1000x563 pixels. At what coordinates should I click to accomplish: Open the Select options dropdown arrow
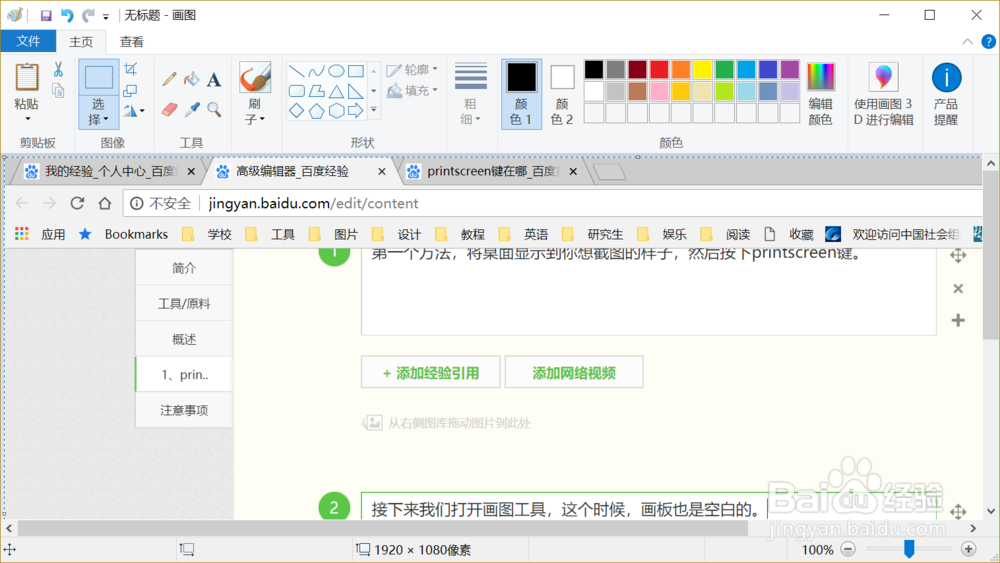(x=106, y=119)
